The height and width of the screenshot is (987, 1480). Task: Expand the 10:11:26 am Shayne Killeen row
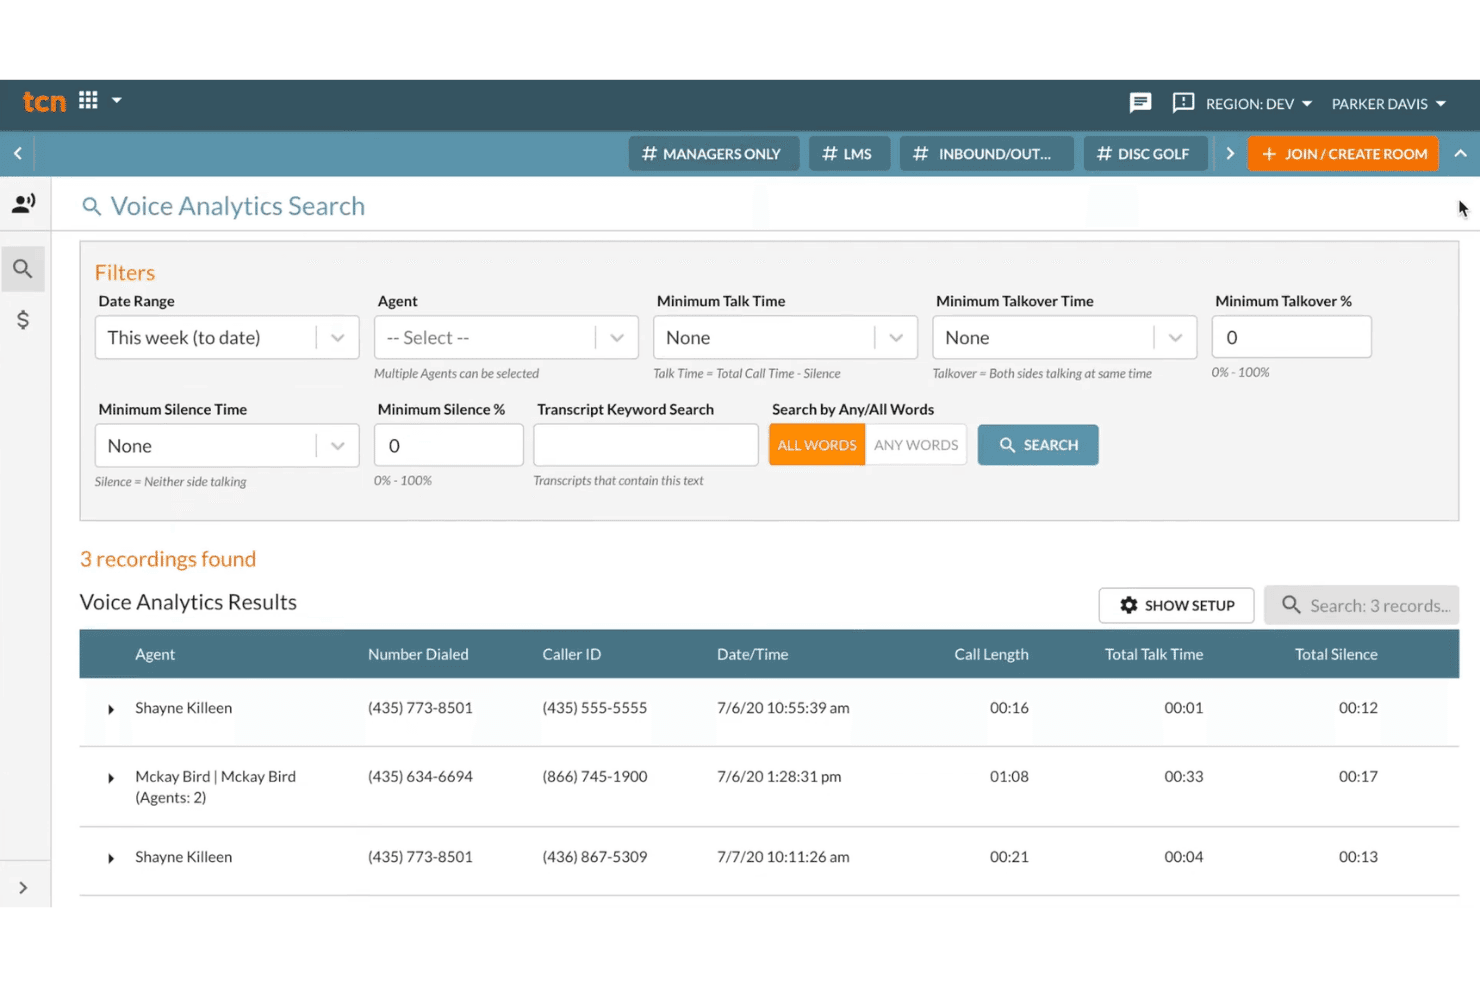pos(111,858)
